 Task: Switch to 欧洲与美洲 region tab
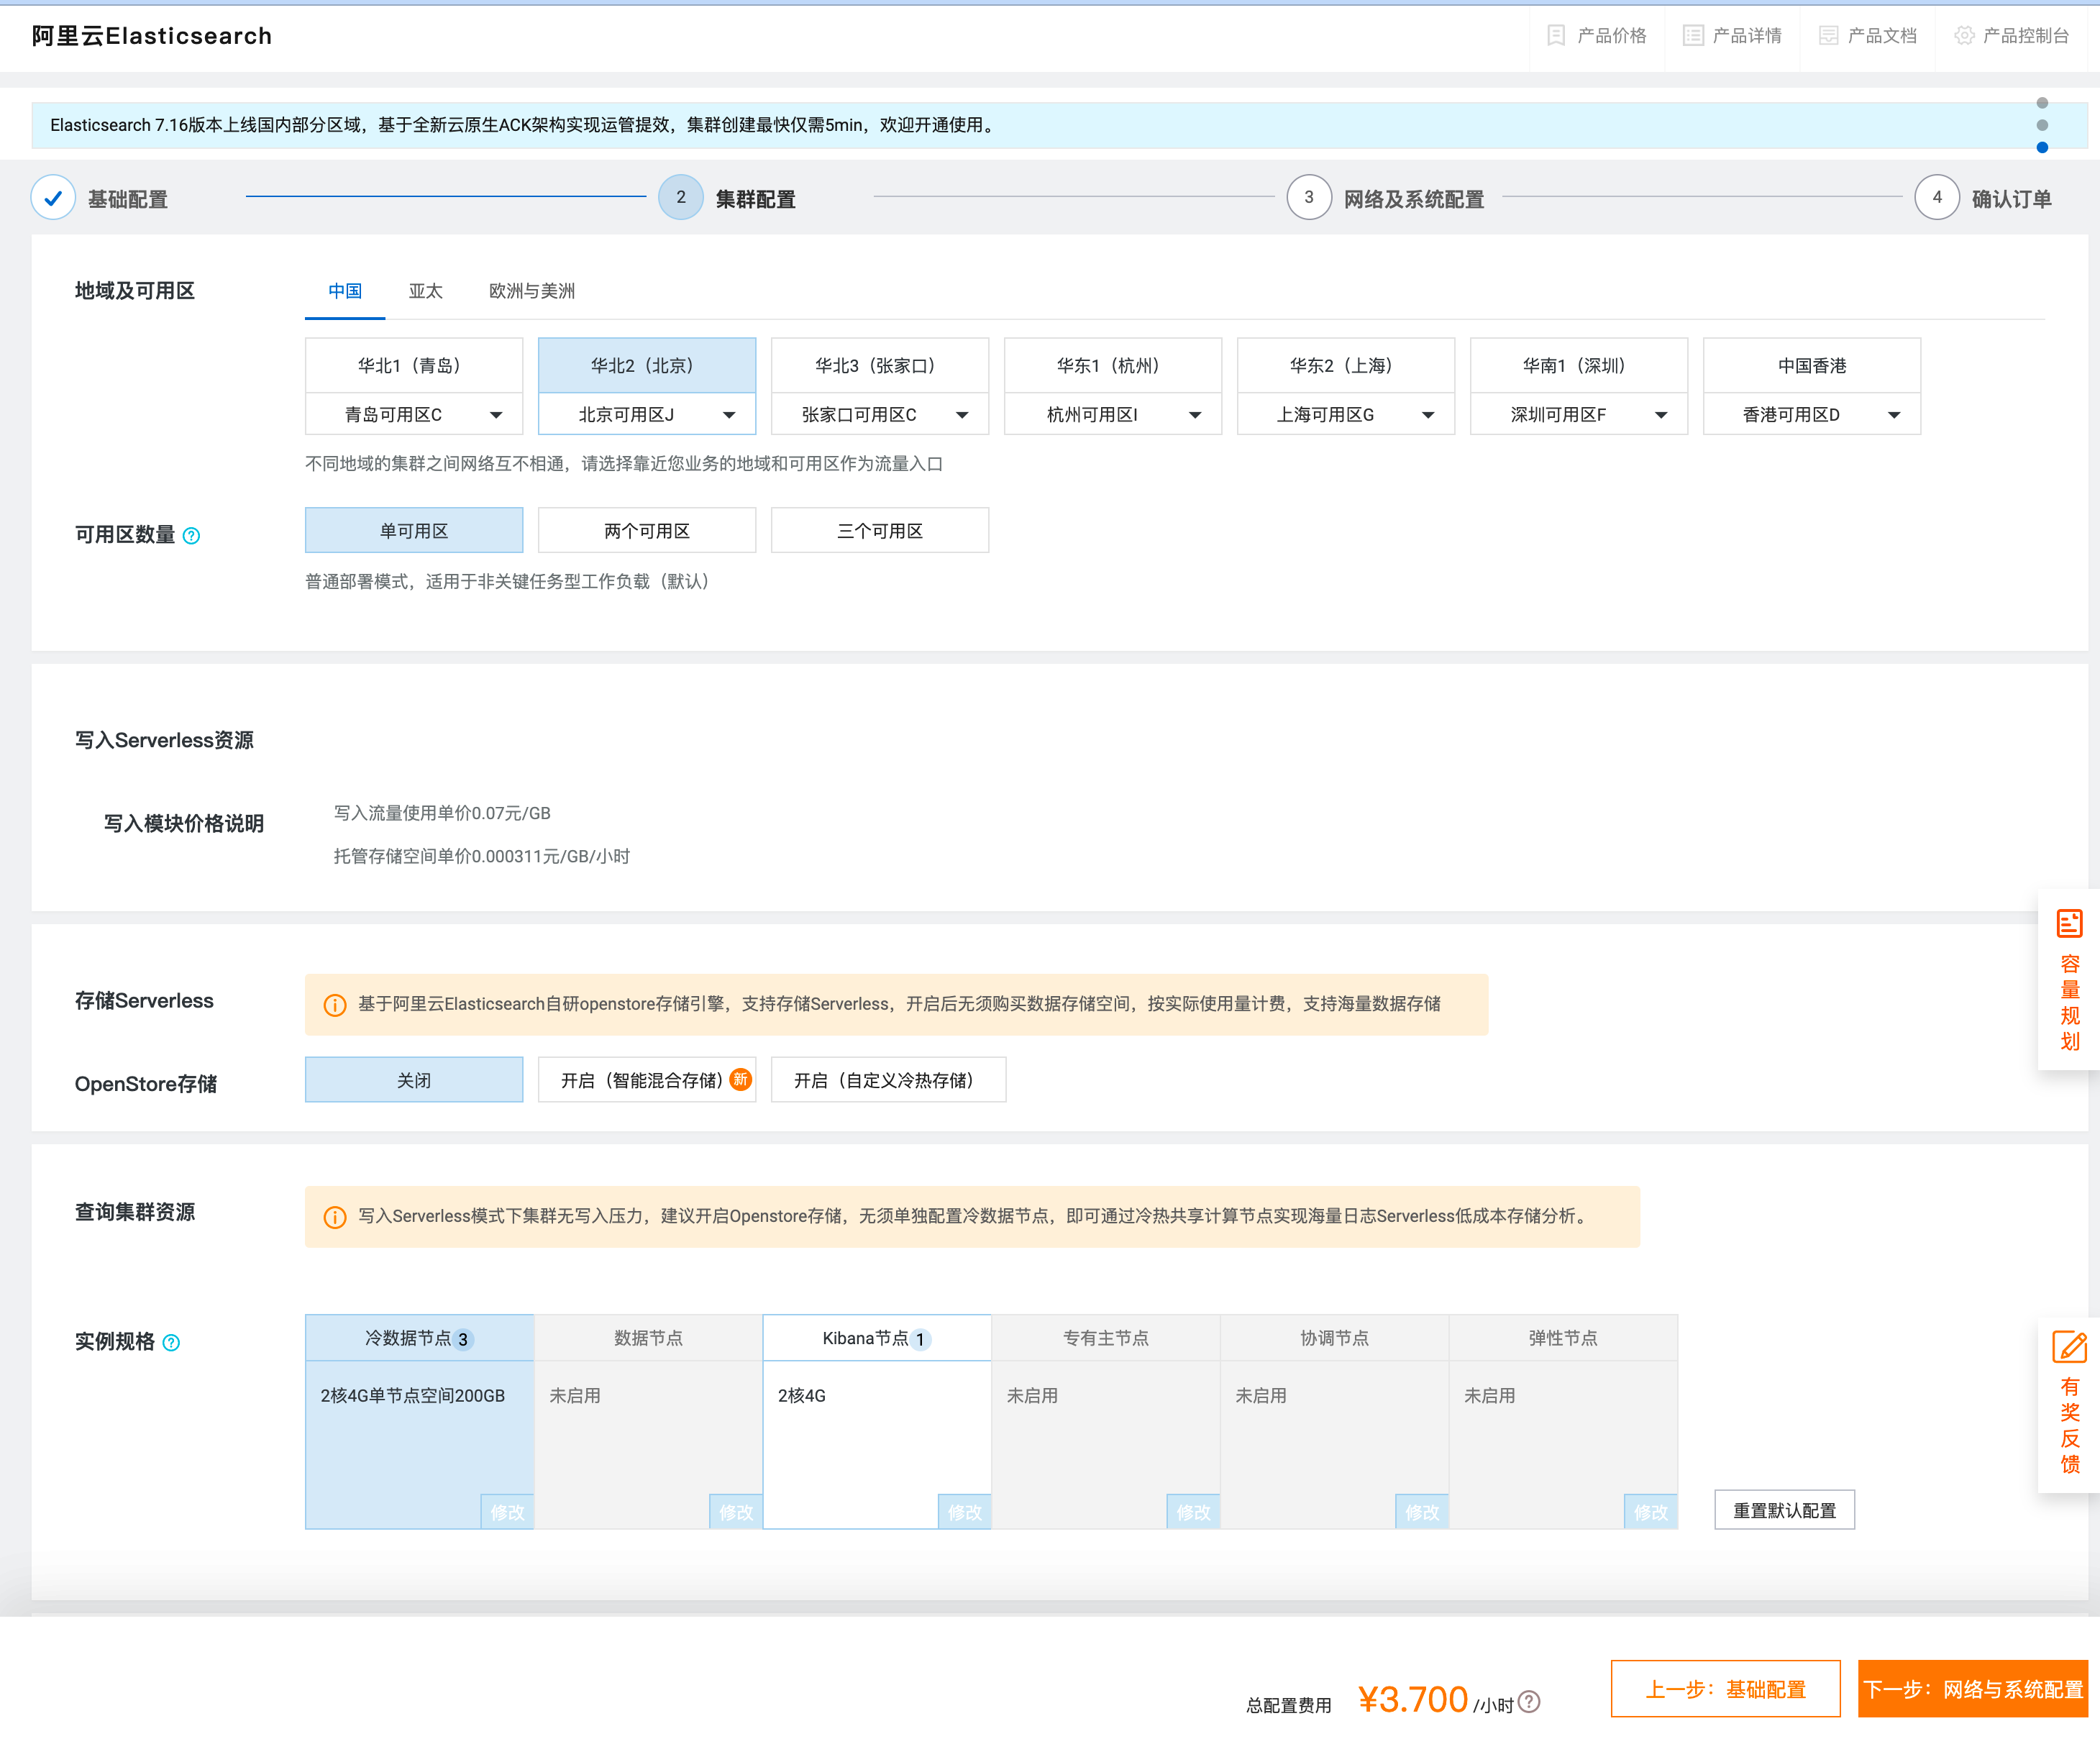click(531, 291)
